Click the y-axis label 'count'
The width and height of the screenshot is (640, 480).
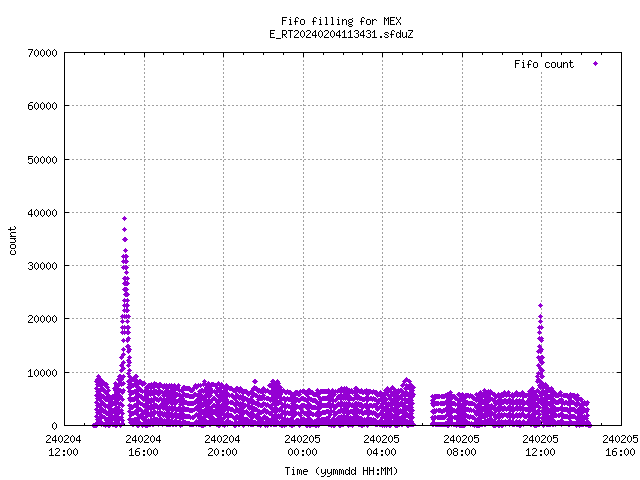(x=13, y=241)
